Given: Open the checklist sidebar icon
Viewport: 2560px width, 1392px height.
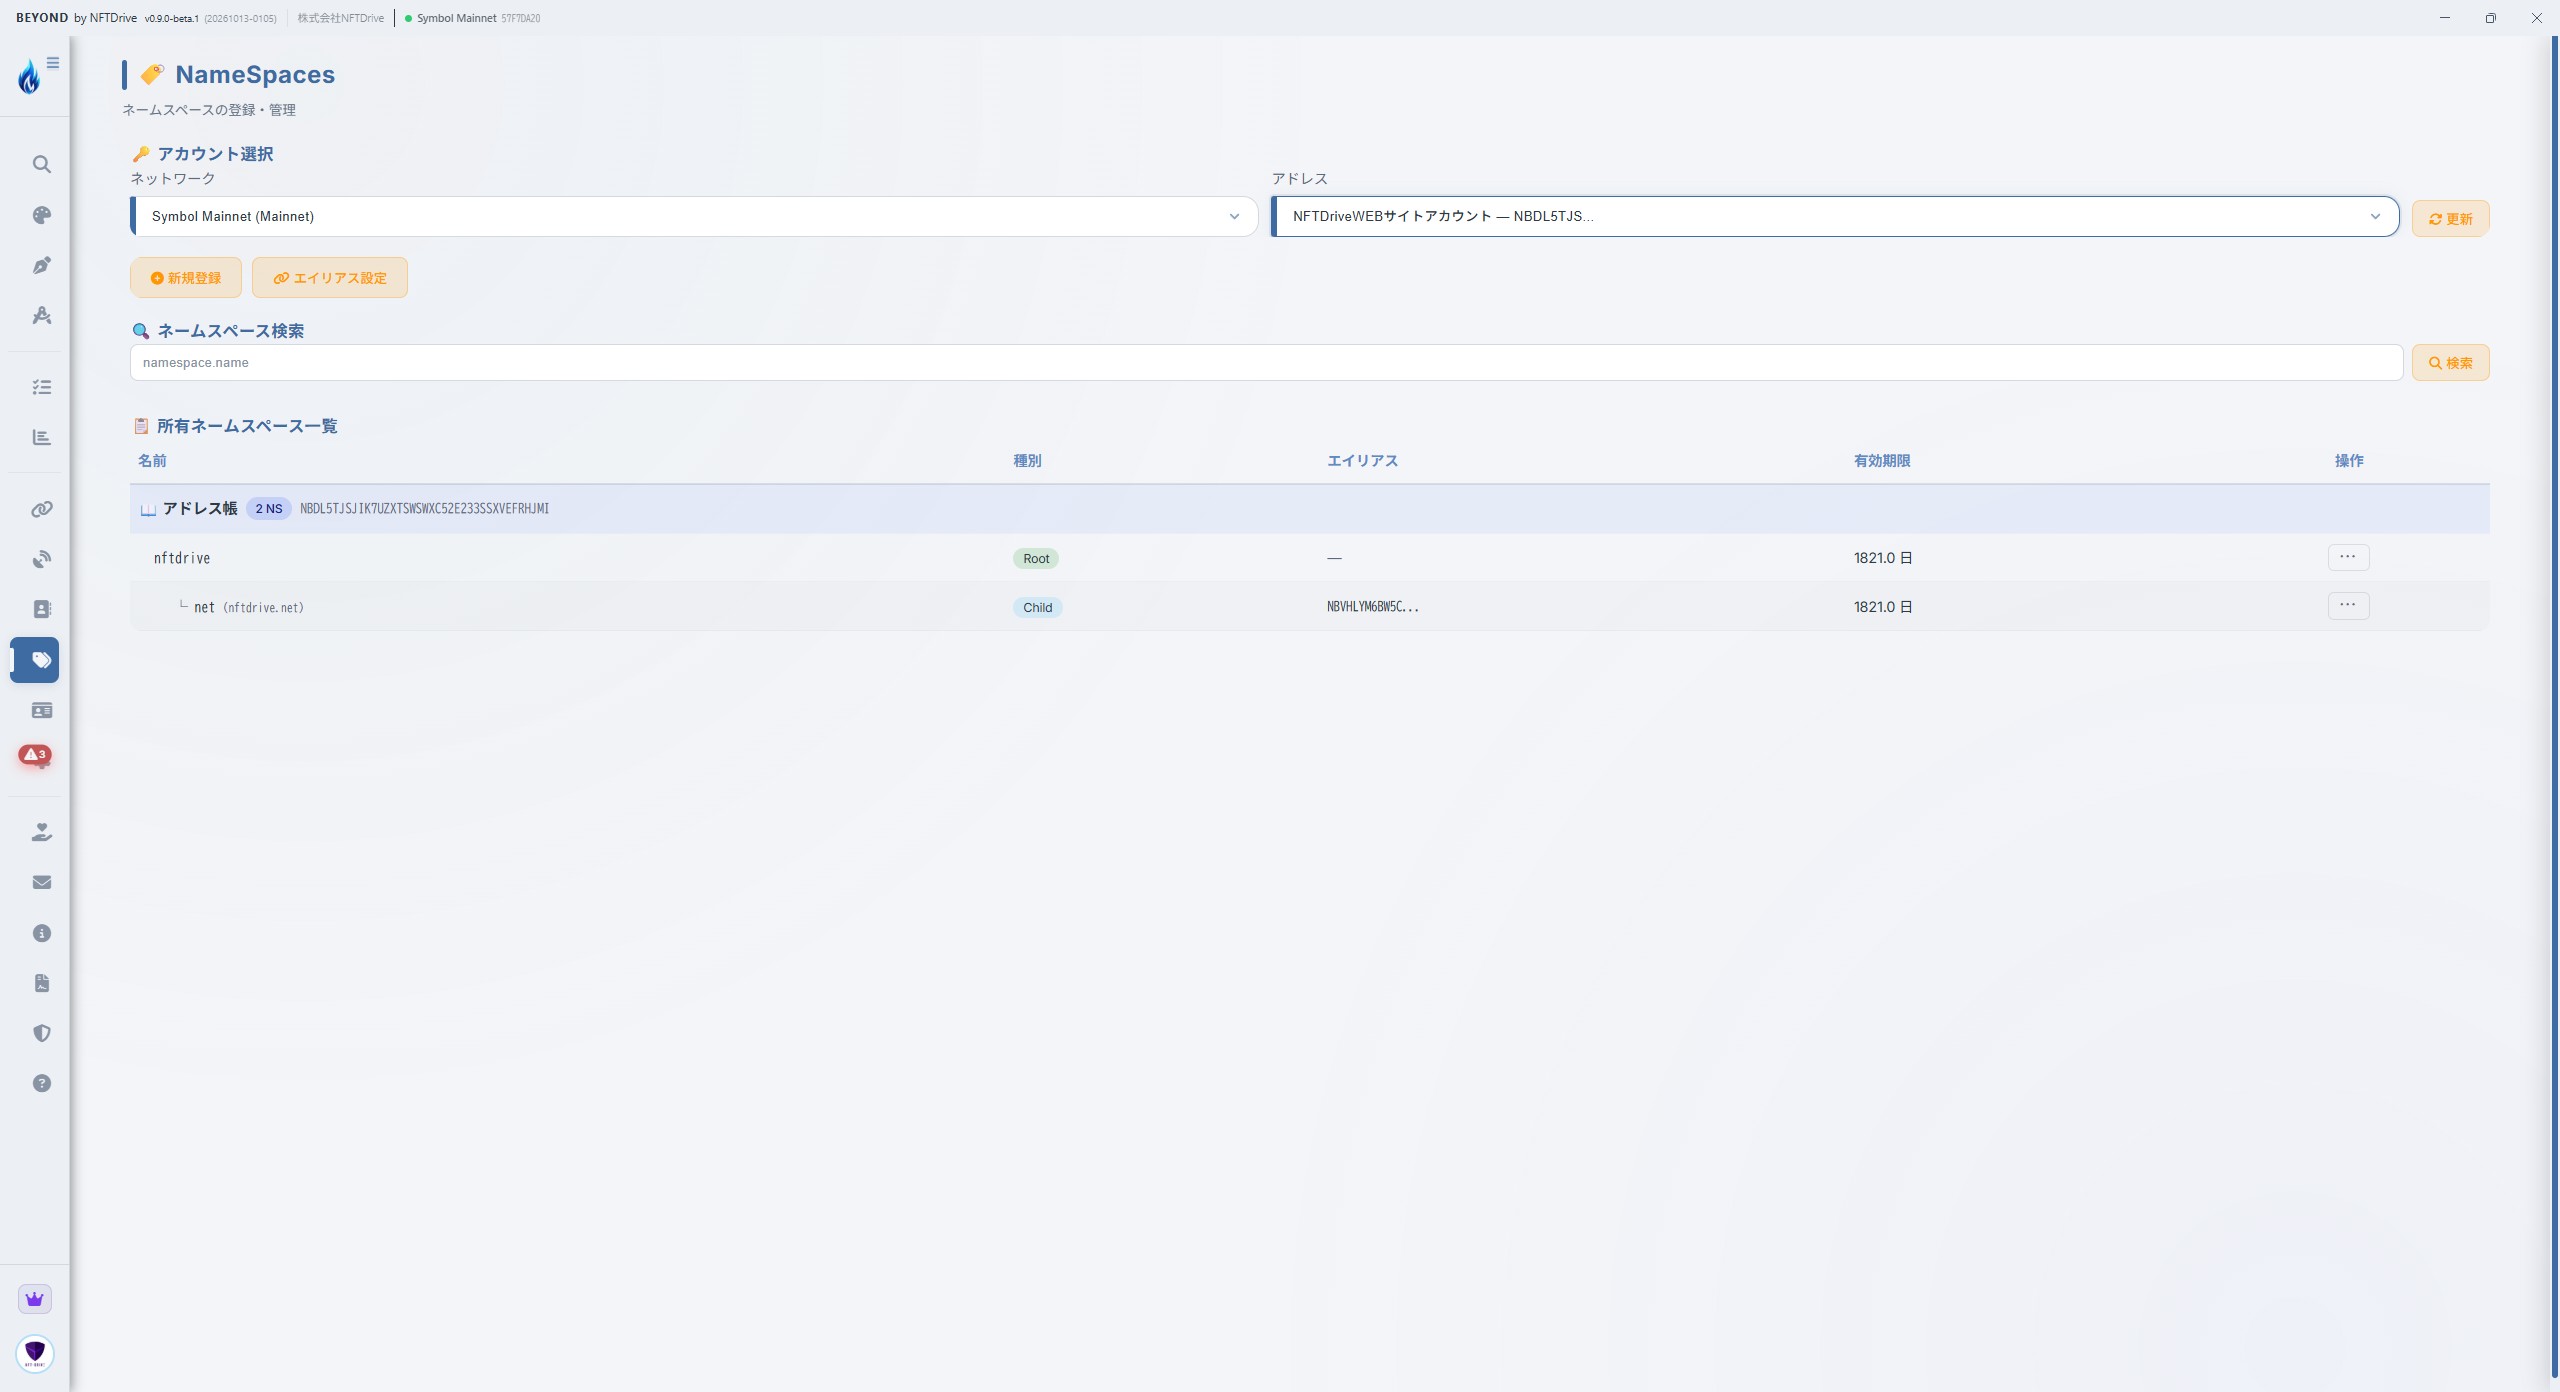Looking at the screenshot, I should click(x=41, y=387).
